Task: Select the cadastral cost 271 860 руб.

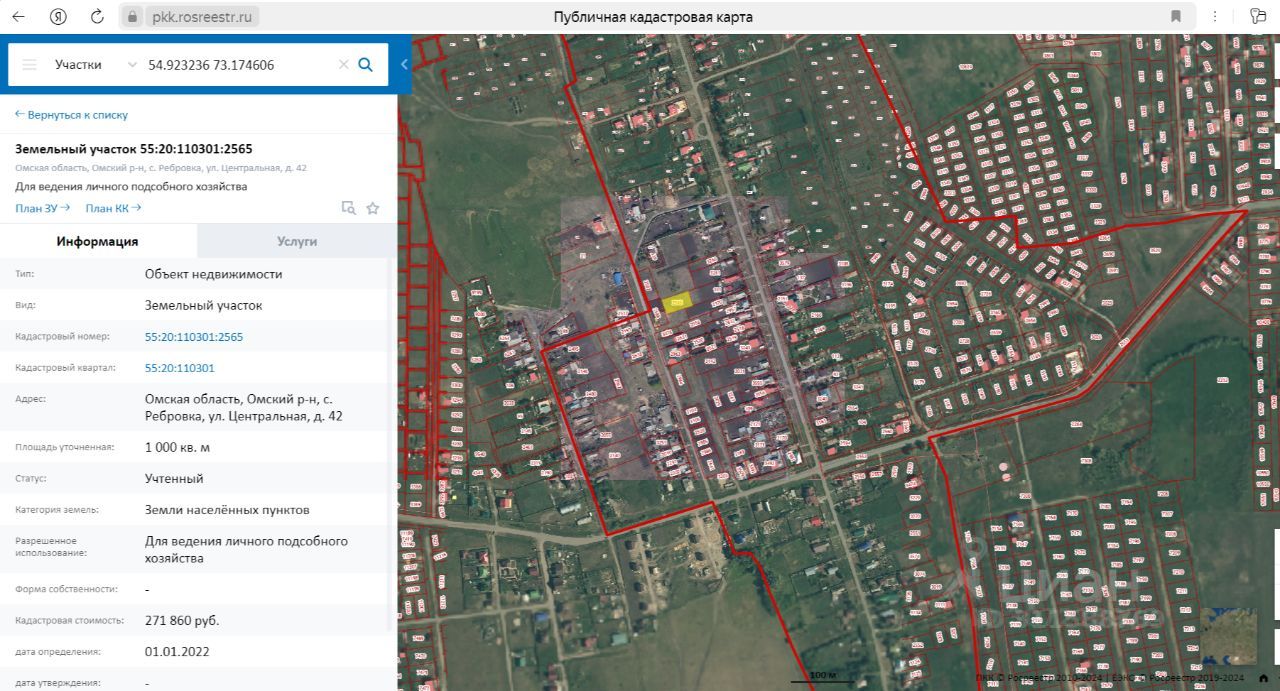Action: point(182,620)
